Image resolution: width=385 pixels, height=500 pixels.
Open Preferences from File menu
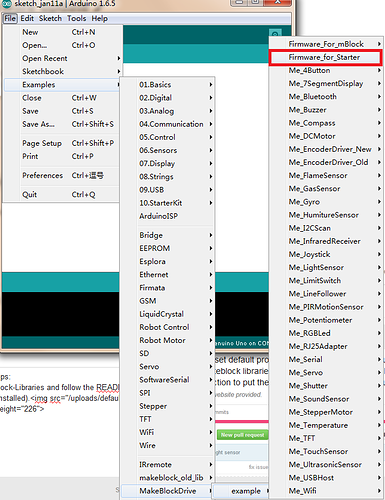pyautogui.click(x=62, y=175)
